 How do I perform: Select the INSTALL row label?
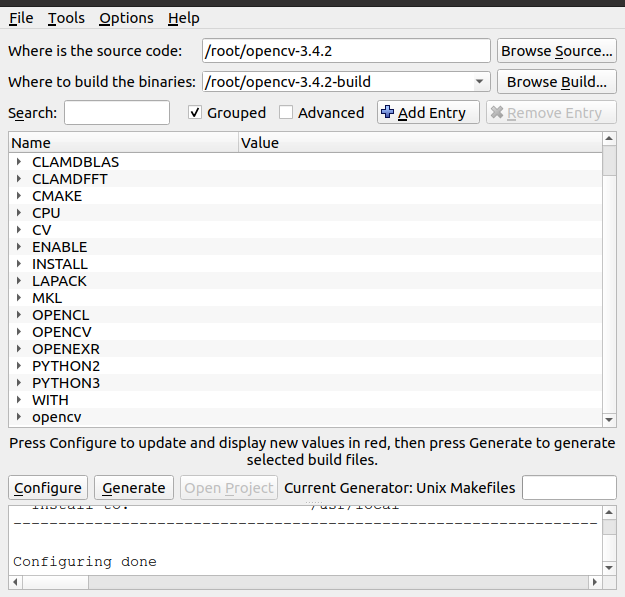(60, 264)
